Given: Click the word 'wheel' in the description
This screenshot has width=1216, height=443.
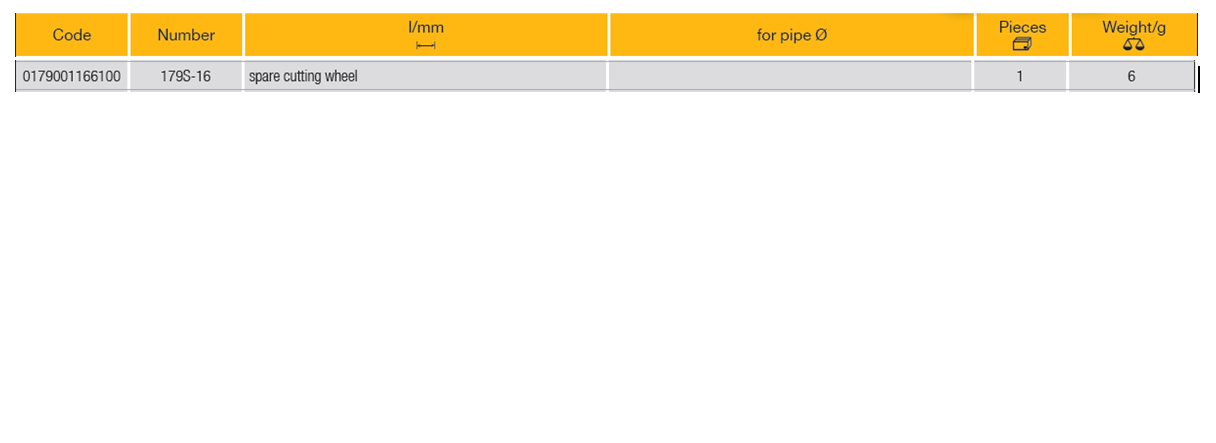Looking at the screenshot, I should 340,76.
